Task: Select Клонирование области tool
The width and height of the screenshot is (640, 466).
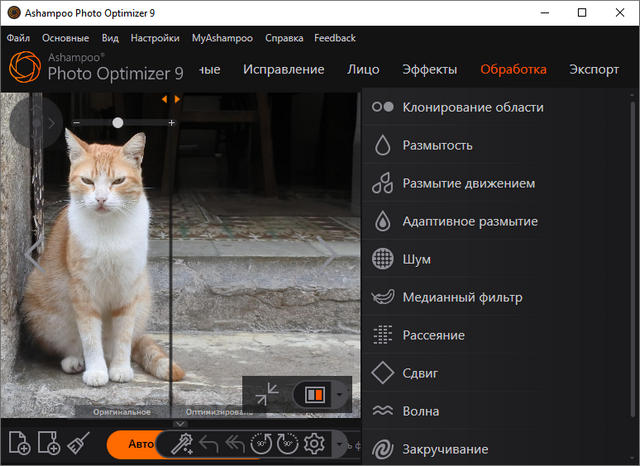Action: click(x=472, y=107)
